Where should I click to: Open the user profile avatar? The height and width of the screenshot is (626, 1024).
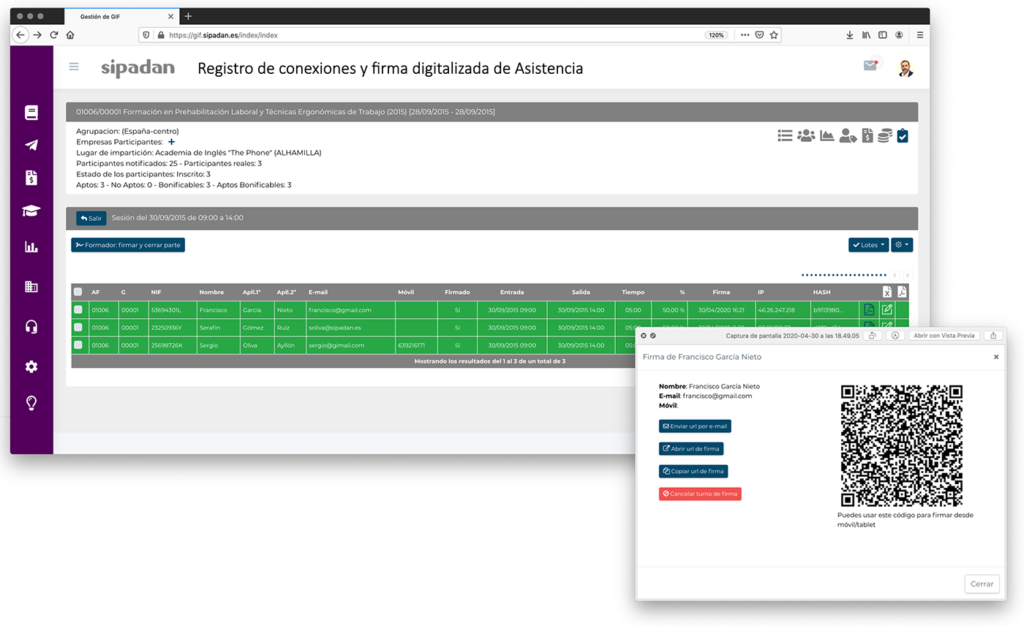(x=905, y=68)
